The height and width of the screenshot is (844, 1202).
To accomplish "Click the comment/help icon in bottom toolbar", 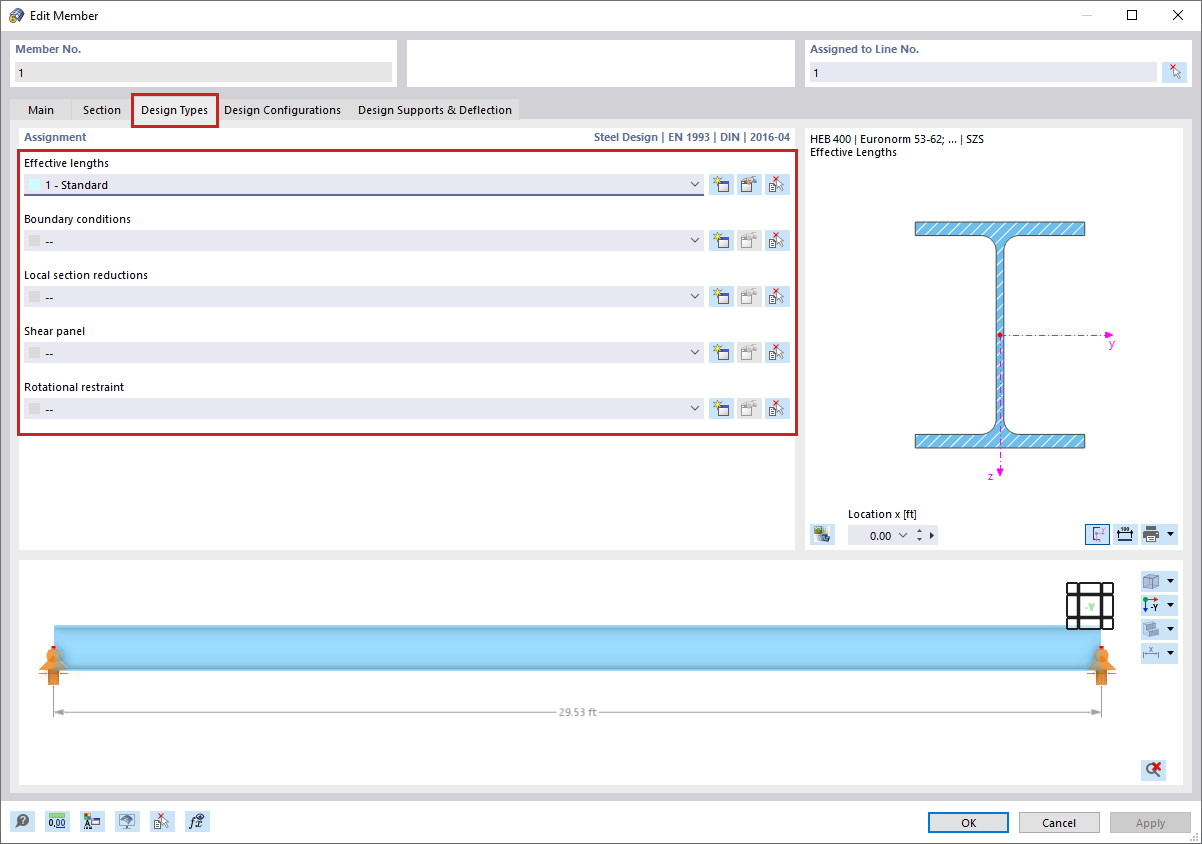I will pyautogui.click(x=22, y=821).
